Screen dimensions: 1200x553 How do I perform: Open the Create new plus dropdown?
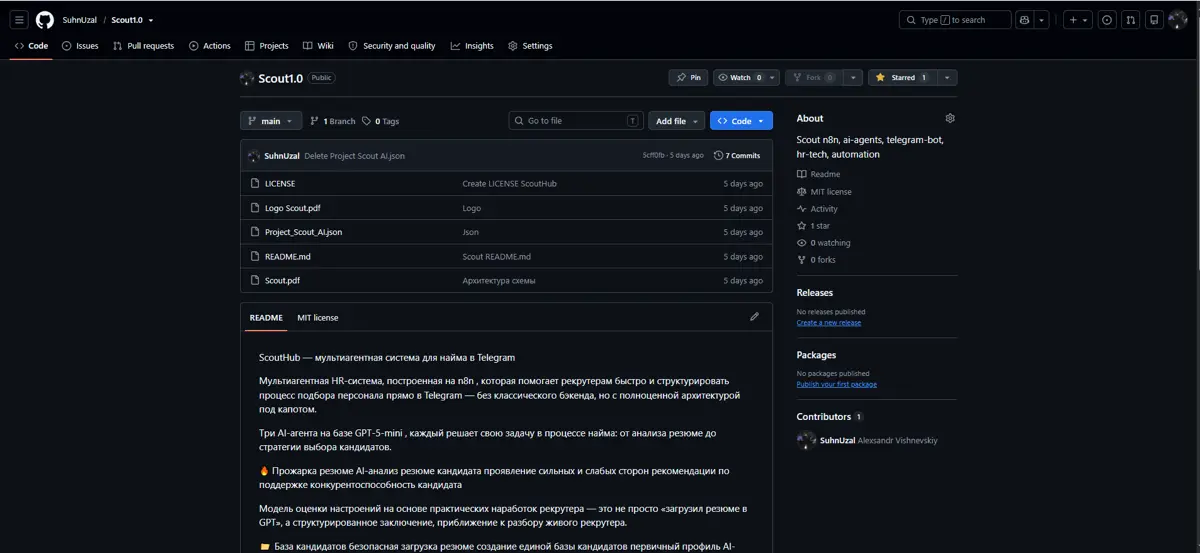1078,20
